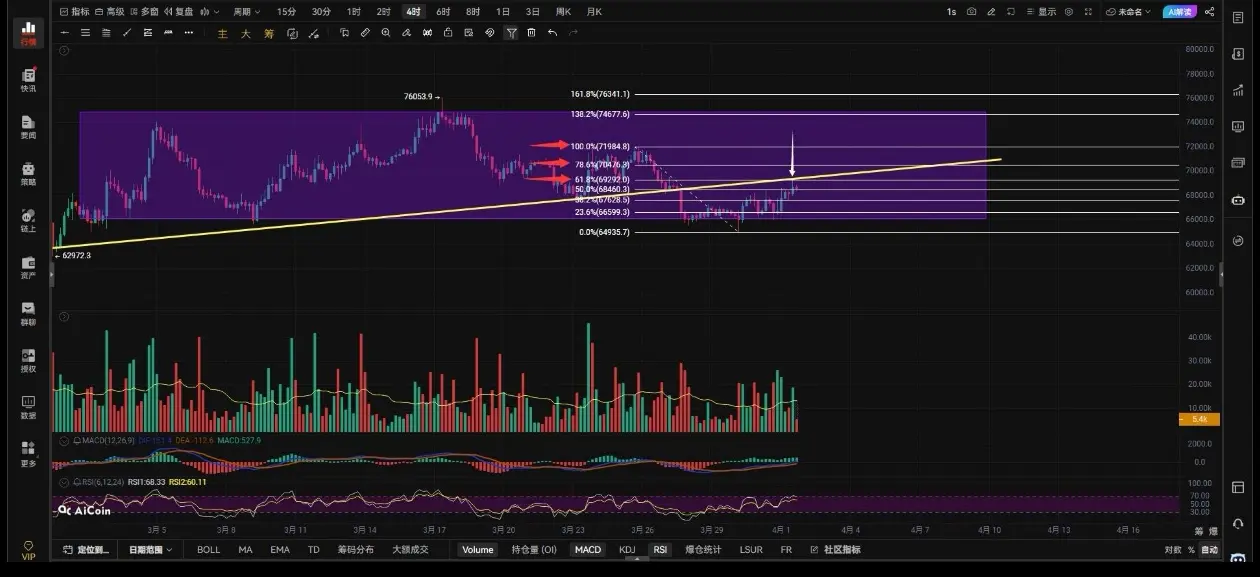Toggle the 持仓量 (OI) indicator
Viewport: 1260px width, 577px height.
click(534, 549)
